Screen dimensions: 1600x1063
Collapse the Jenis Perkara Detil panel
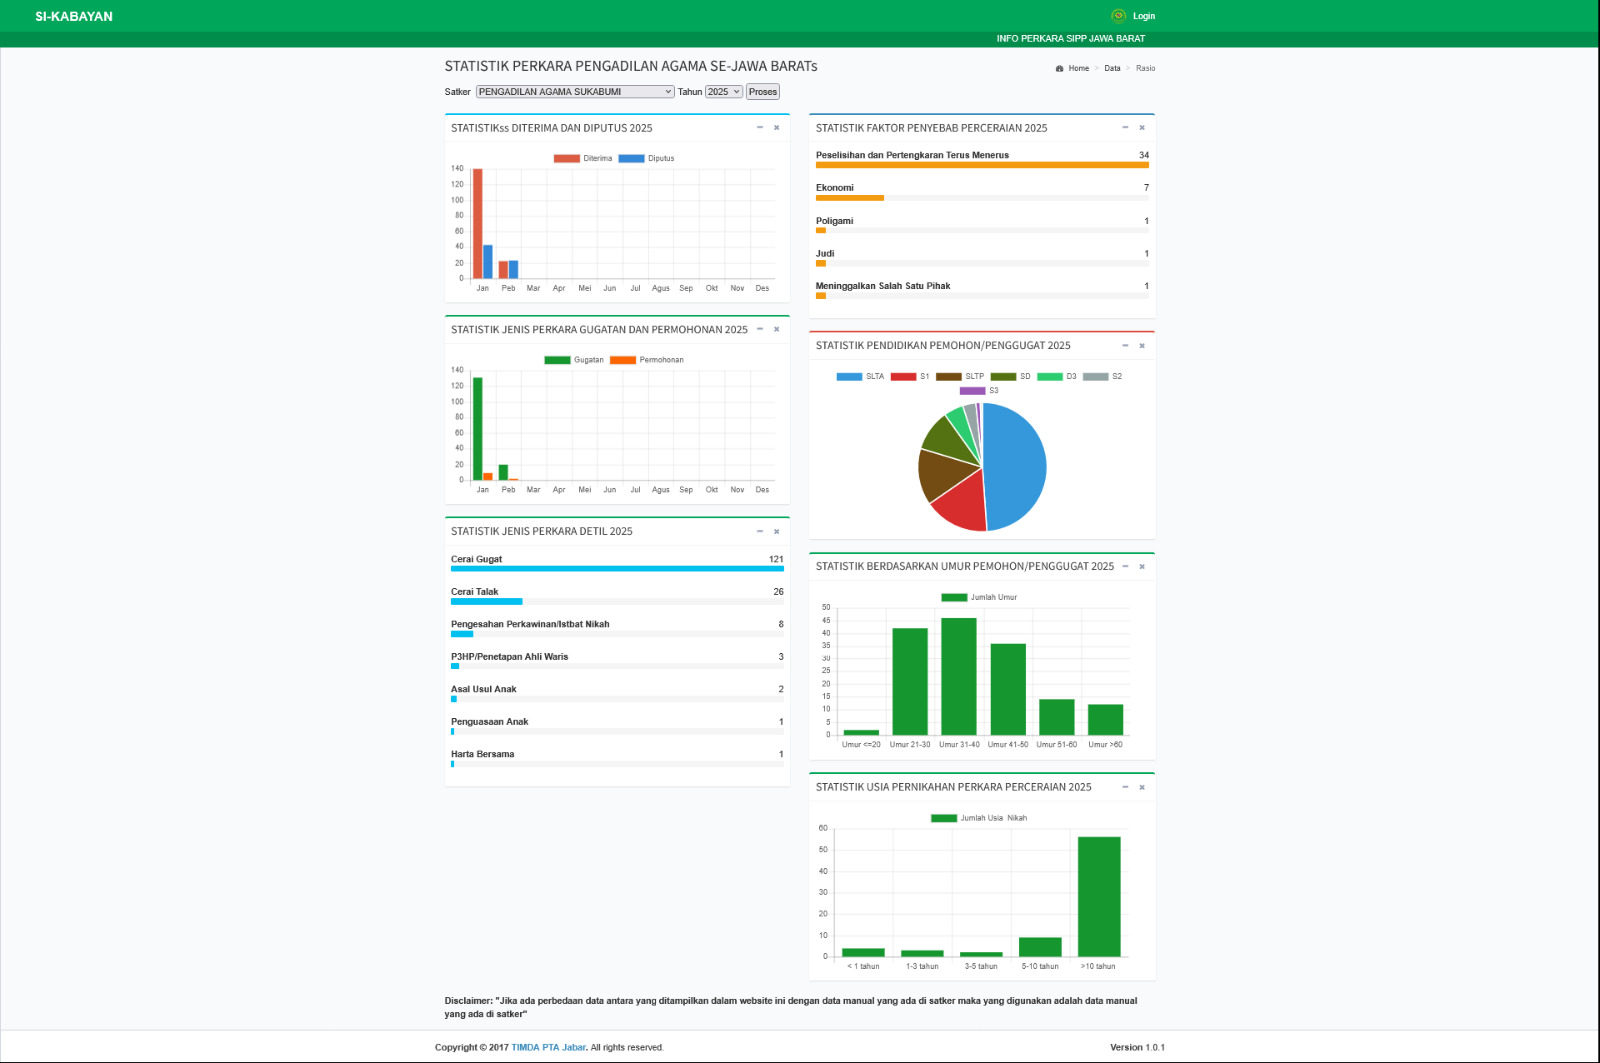760,532
